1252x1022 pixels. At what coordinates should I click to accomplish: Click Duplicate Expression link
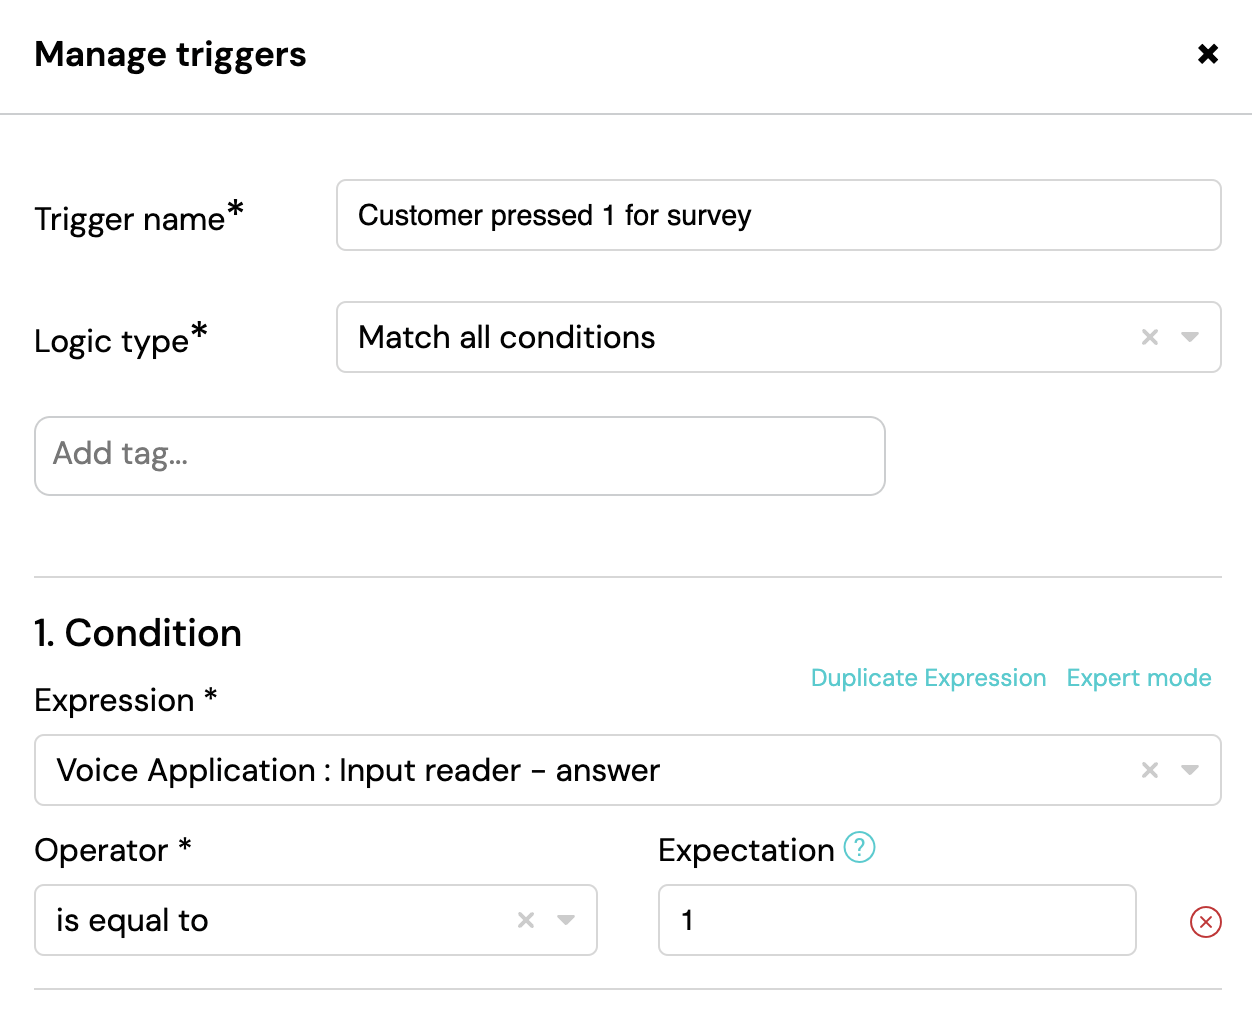pyautogui.click(x=928, y=678)
